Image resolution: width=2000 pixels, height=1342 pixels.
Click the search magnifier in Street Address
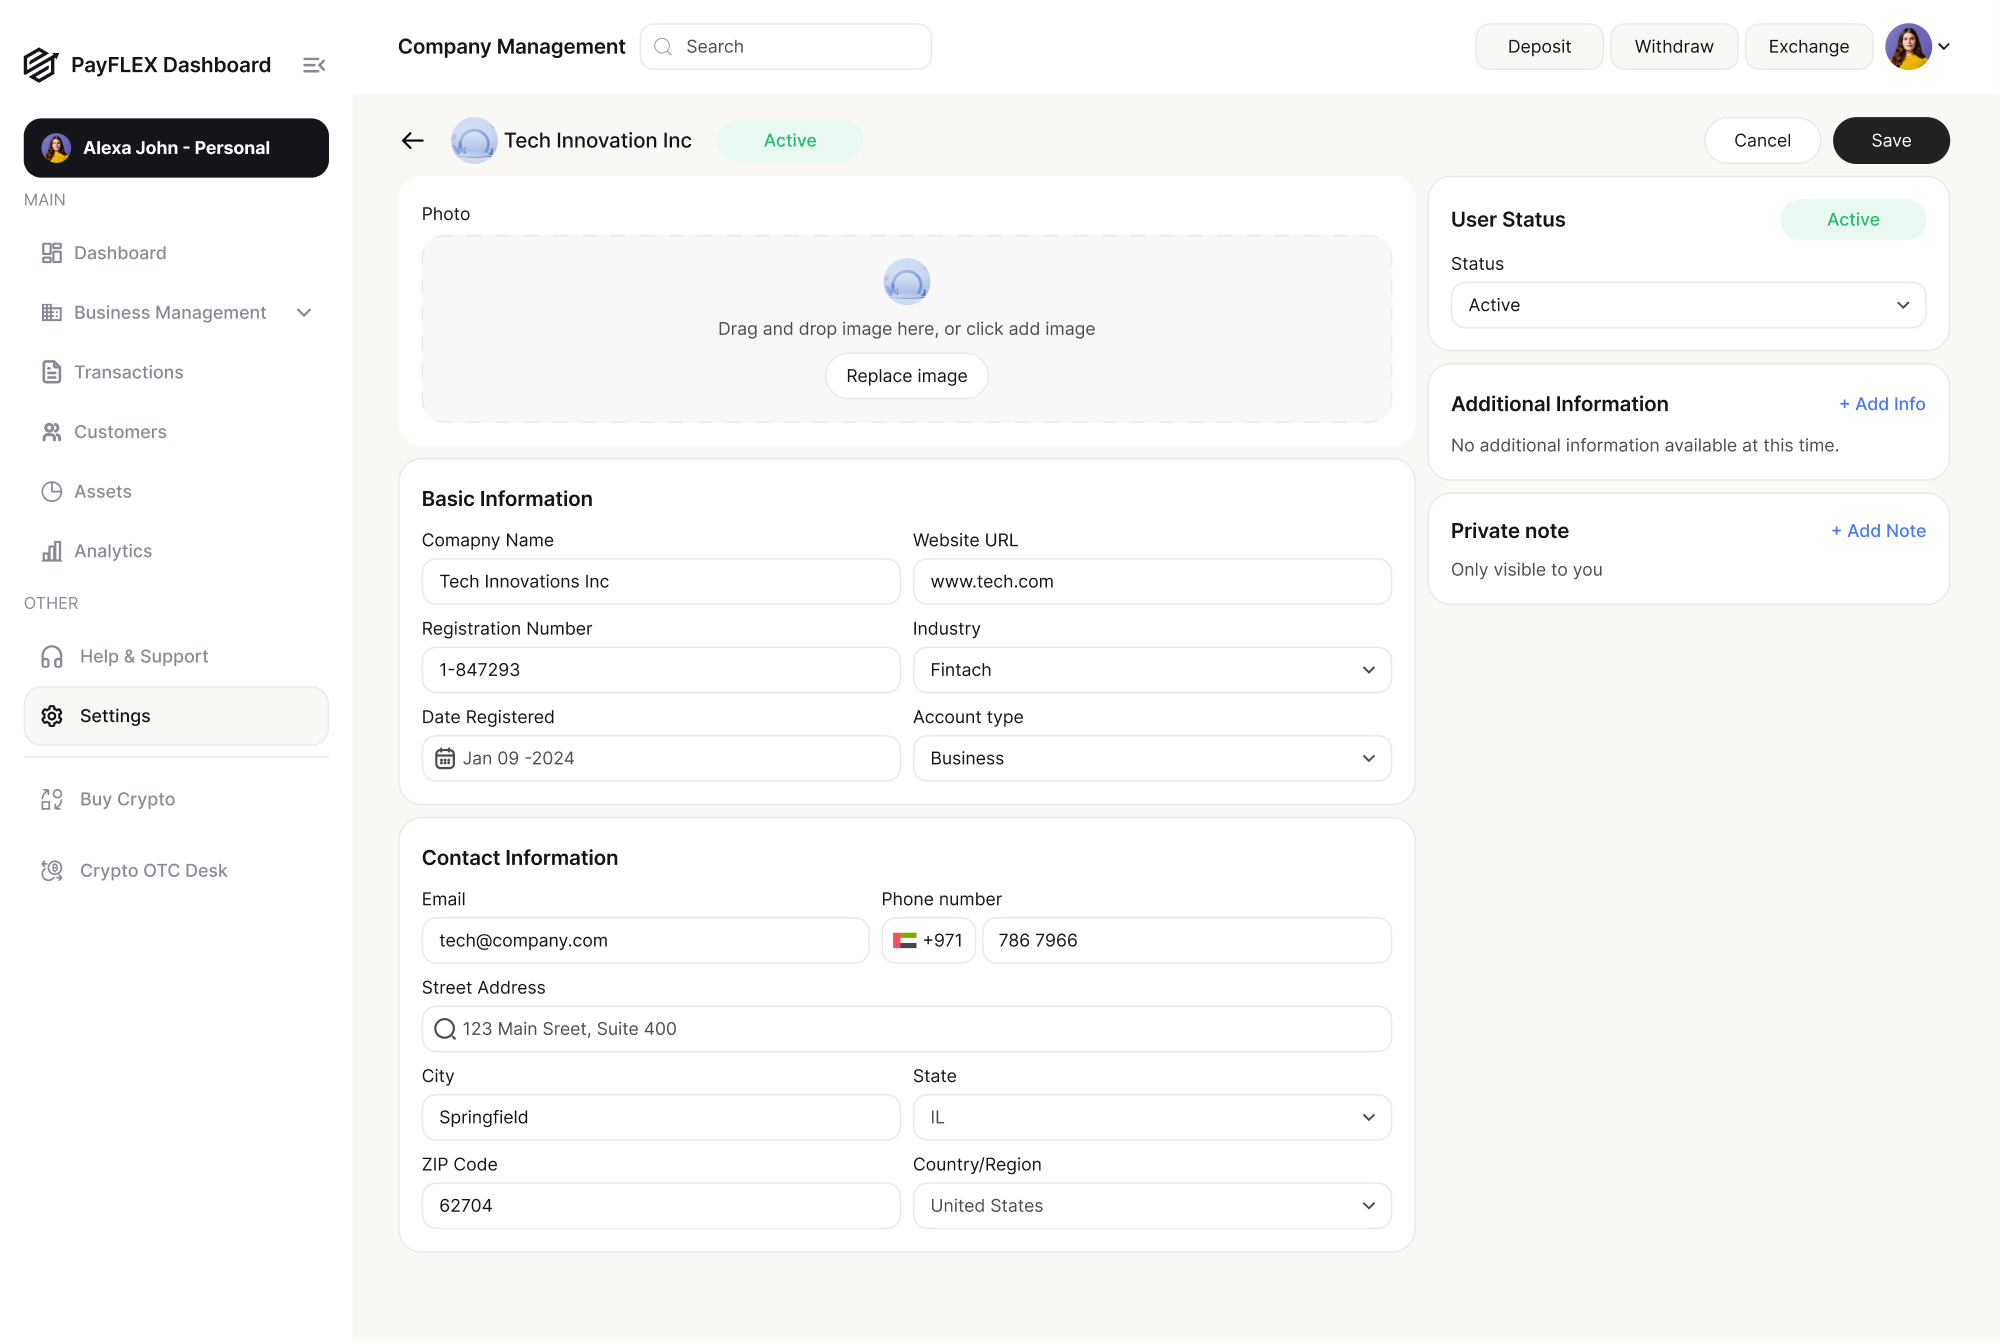pyautogui.click(x=445, y=1029)
